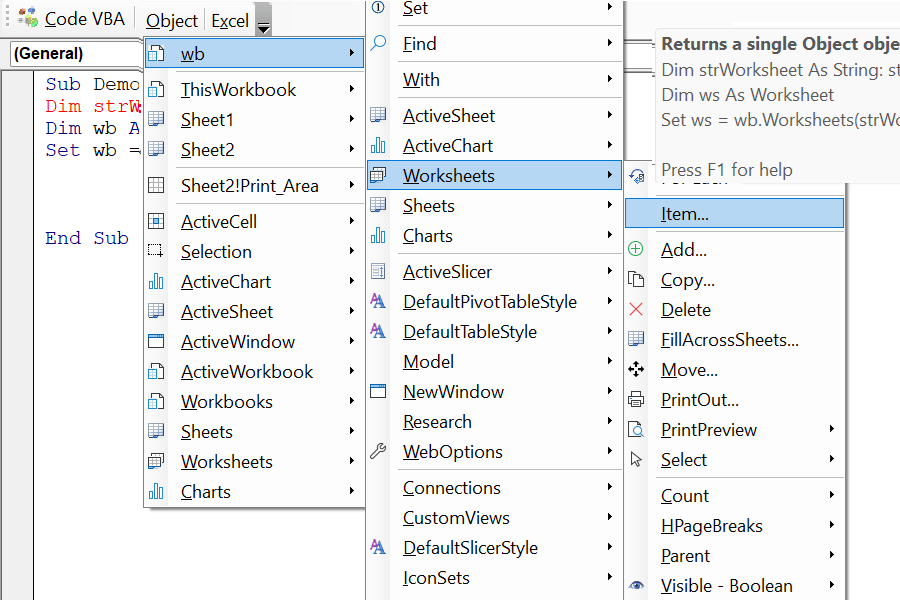This screenshot has width=900, height=600.
Task: Click the printer icon next to PrintOut
Action: [637, 399]
